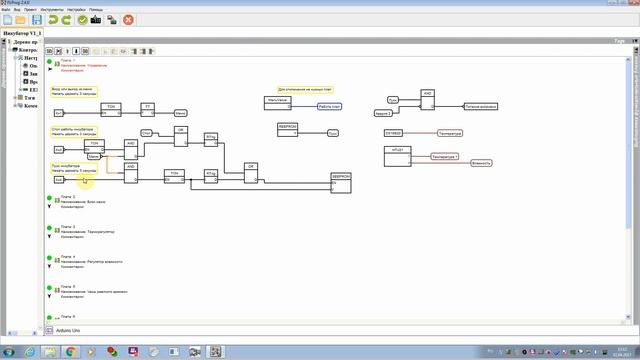Image resolution: width=640 pixels, height=360 pixels.
Task: Click the red-marked delete board icon
Action: point(58,51)
